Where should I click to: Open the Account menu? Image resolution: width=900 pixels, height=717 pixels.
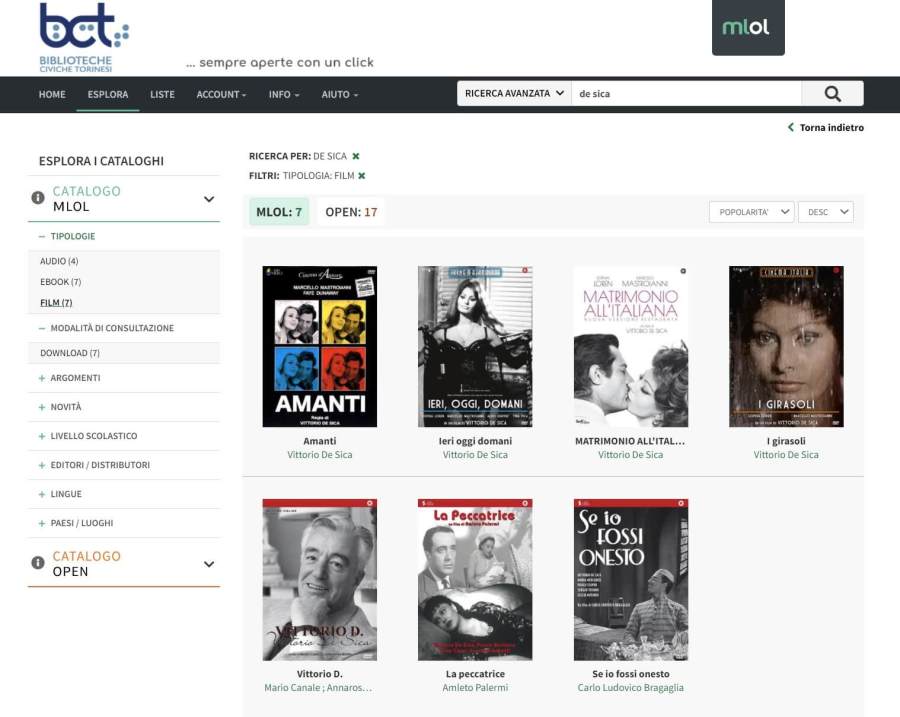(221, 95)
